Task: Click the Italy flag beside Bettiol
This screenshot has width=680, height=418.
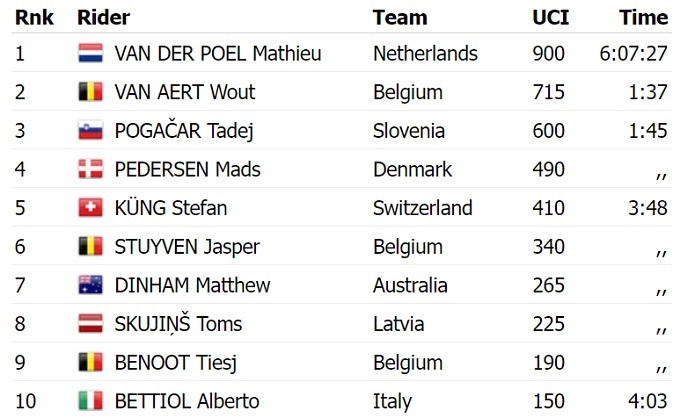Action: [x=90, y=402]
